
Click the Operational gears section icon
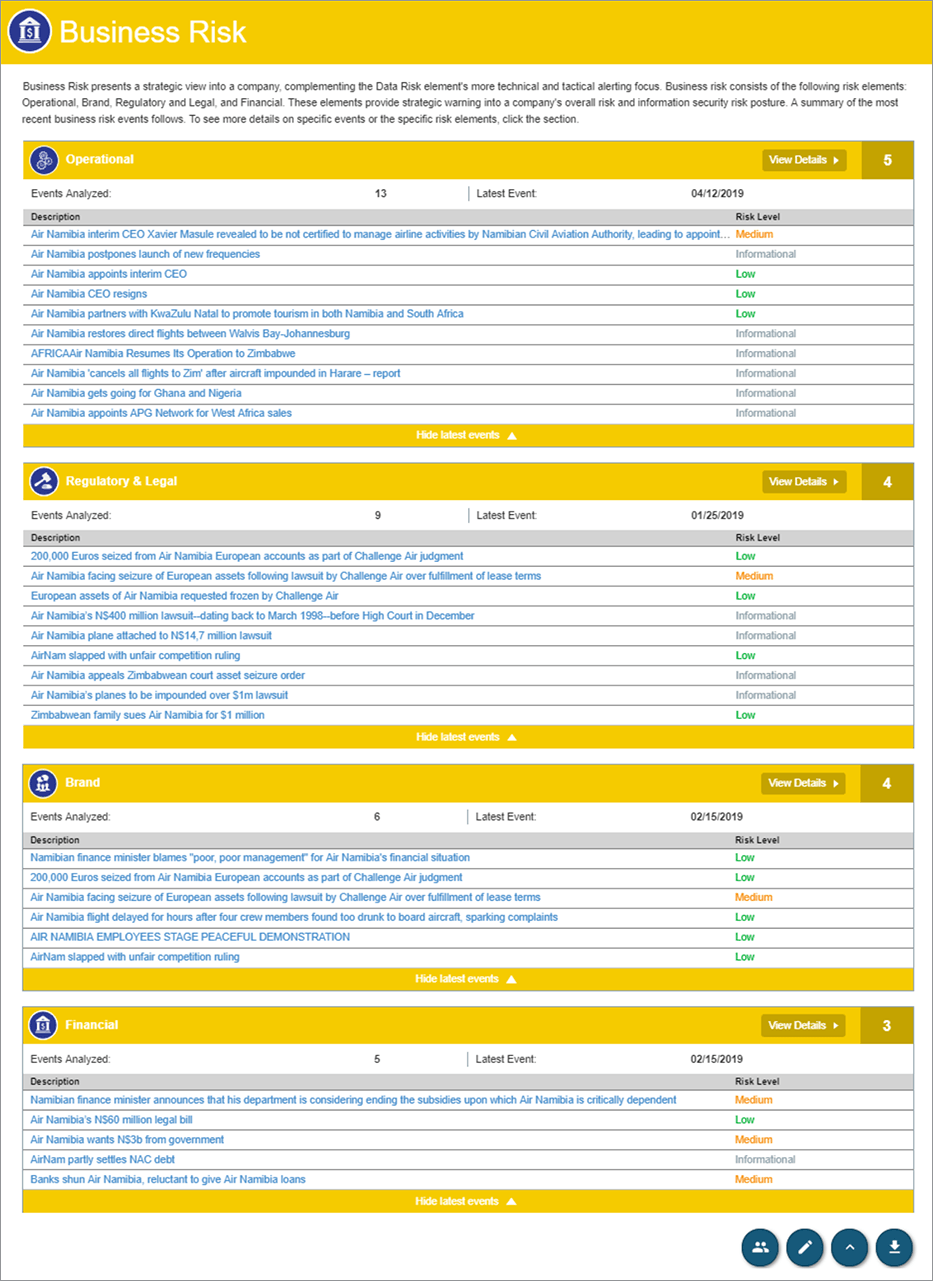[x=43, y=160]
